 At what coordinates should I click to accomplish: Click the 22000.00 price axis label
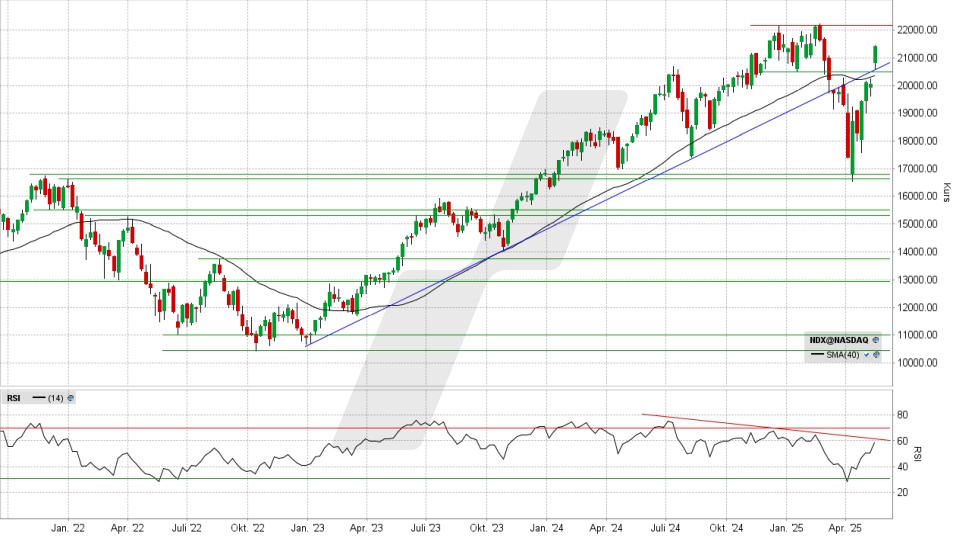917,30
